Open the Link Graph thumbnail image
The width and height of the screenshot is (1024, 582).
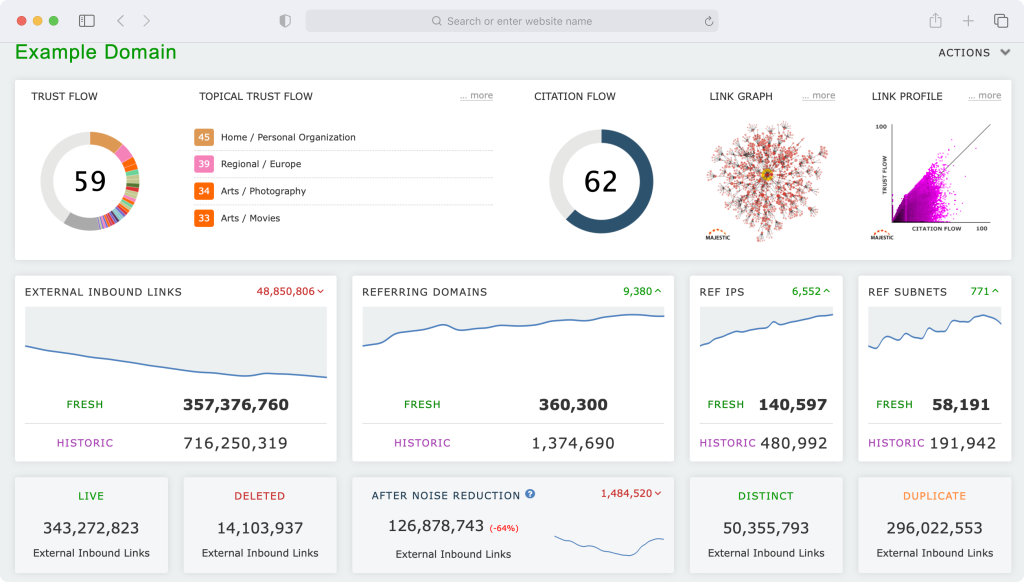click(x=767, y=180)
